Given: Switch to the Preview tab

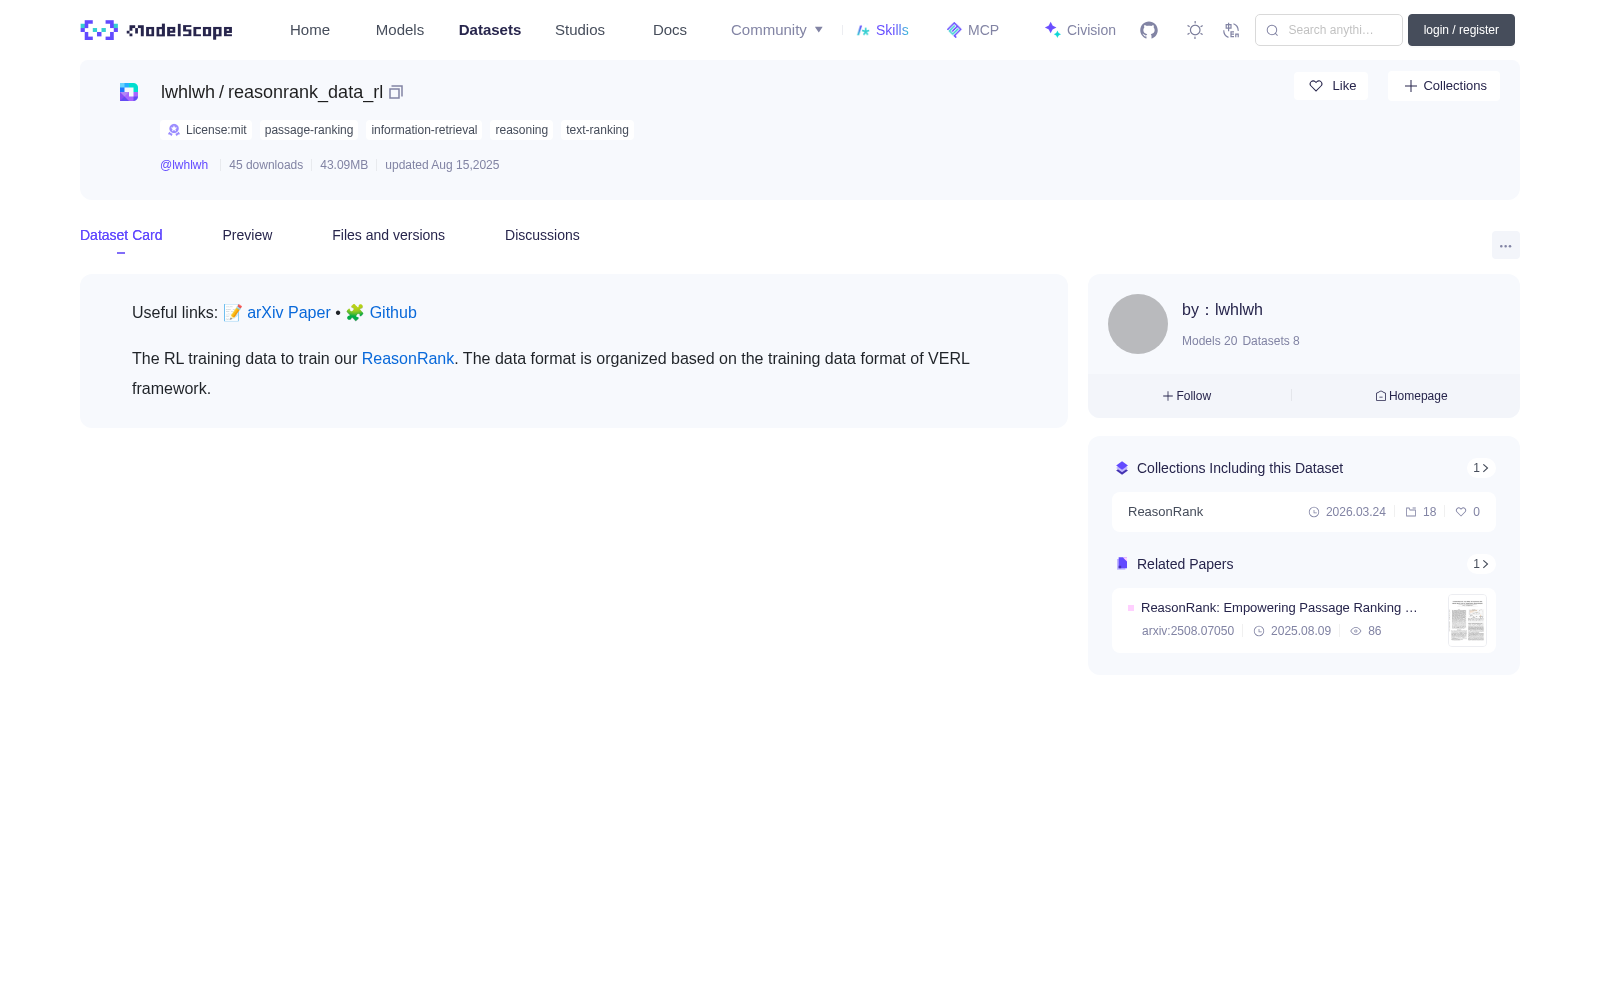Looking at the screenshot, I should 247,235.
